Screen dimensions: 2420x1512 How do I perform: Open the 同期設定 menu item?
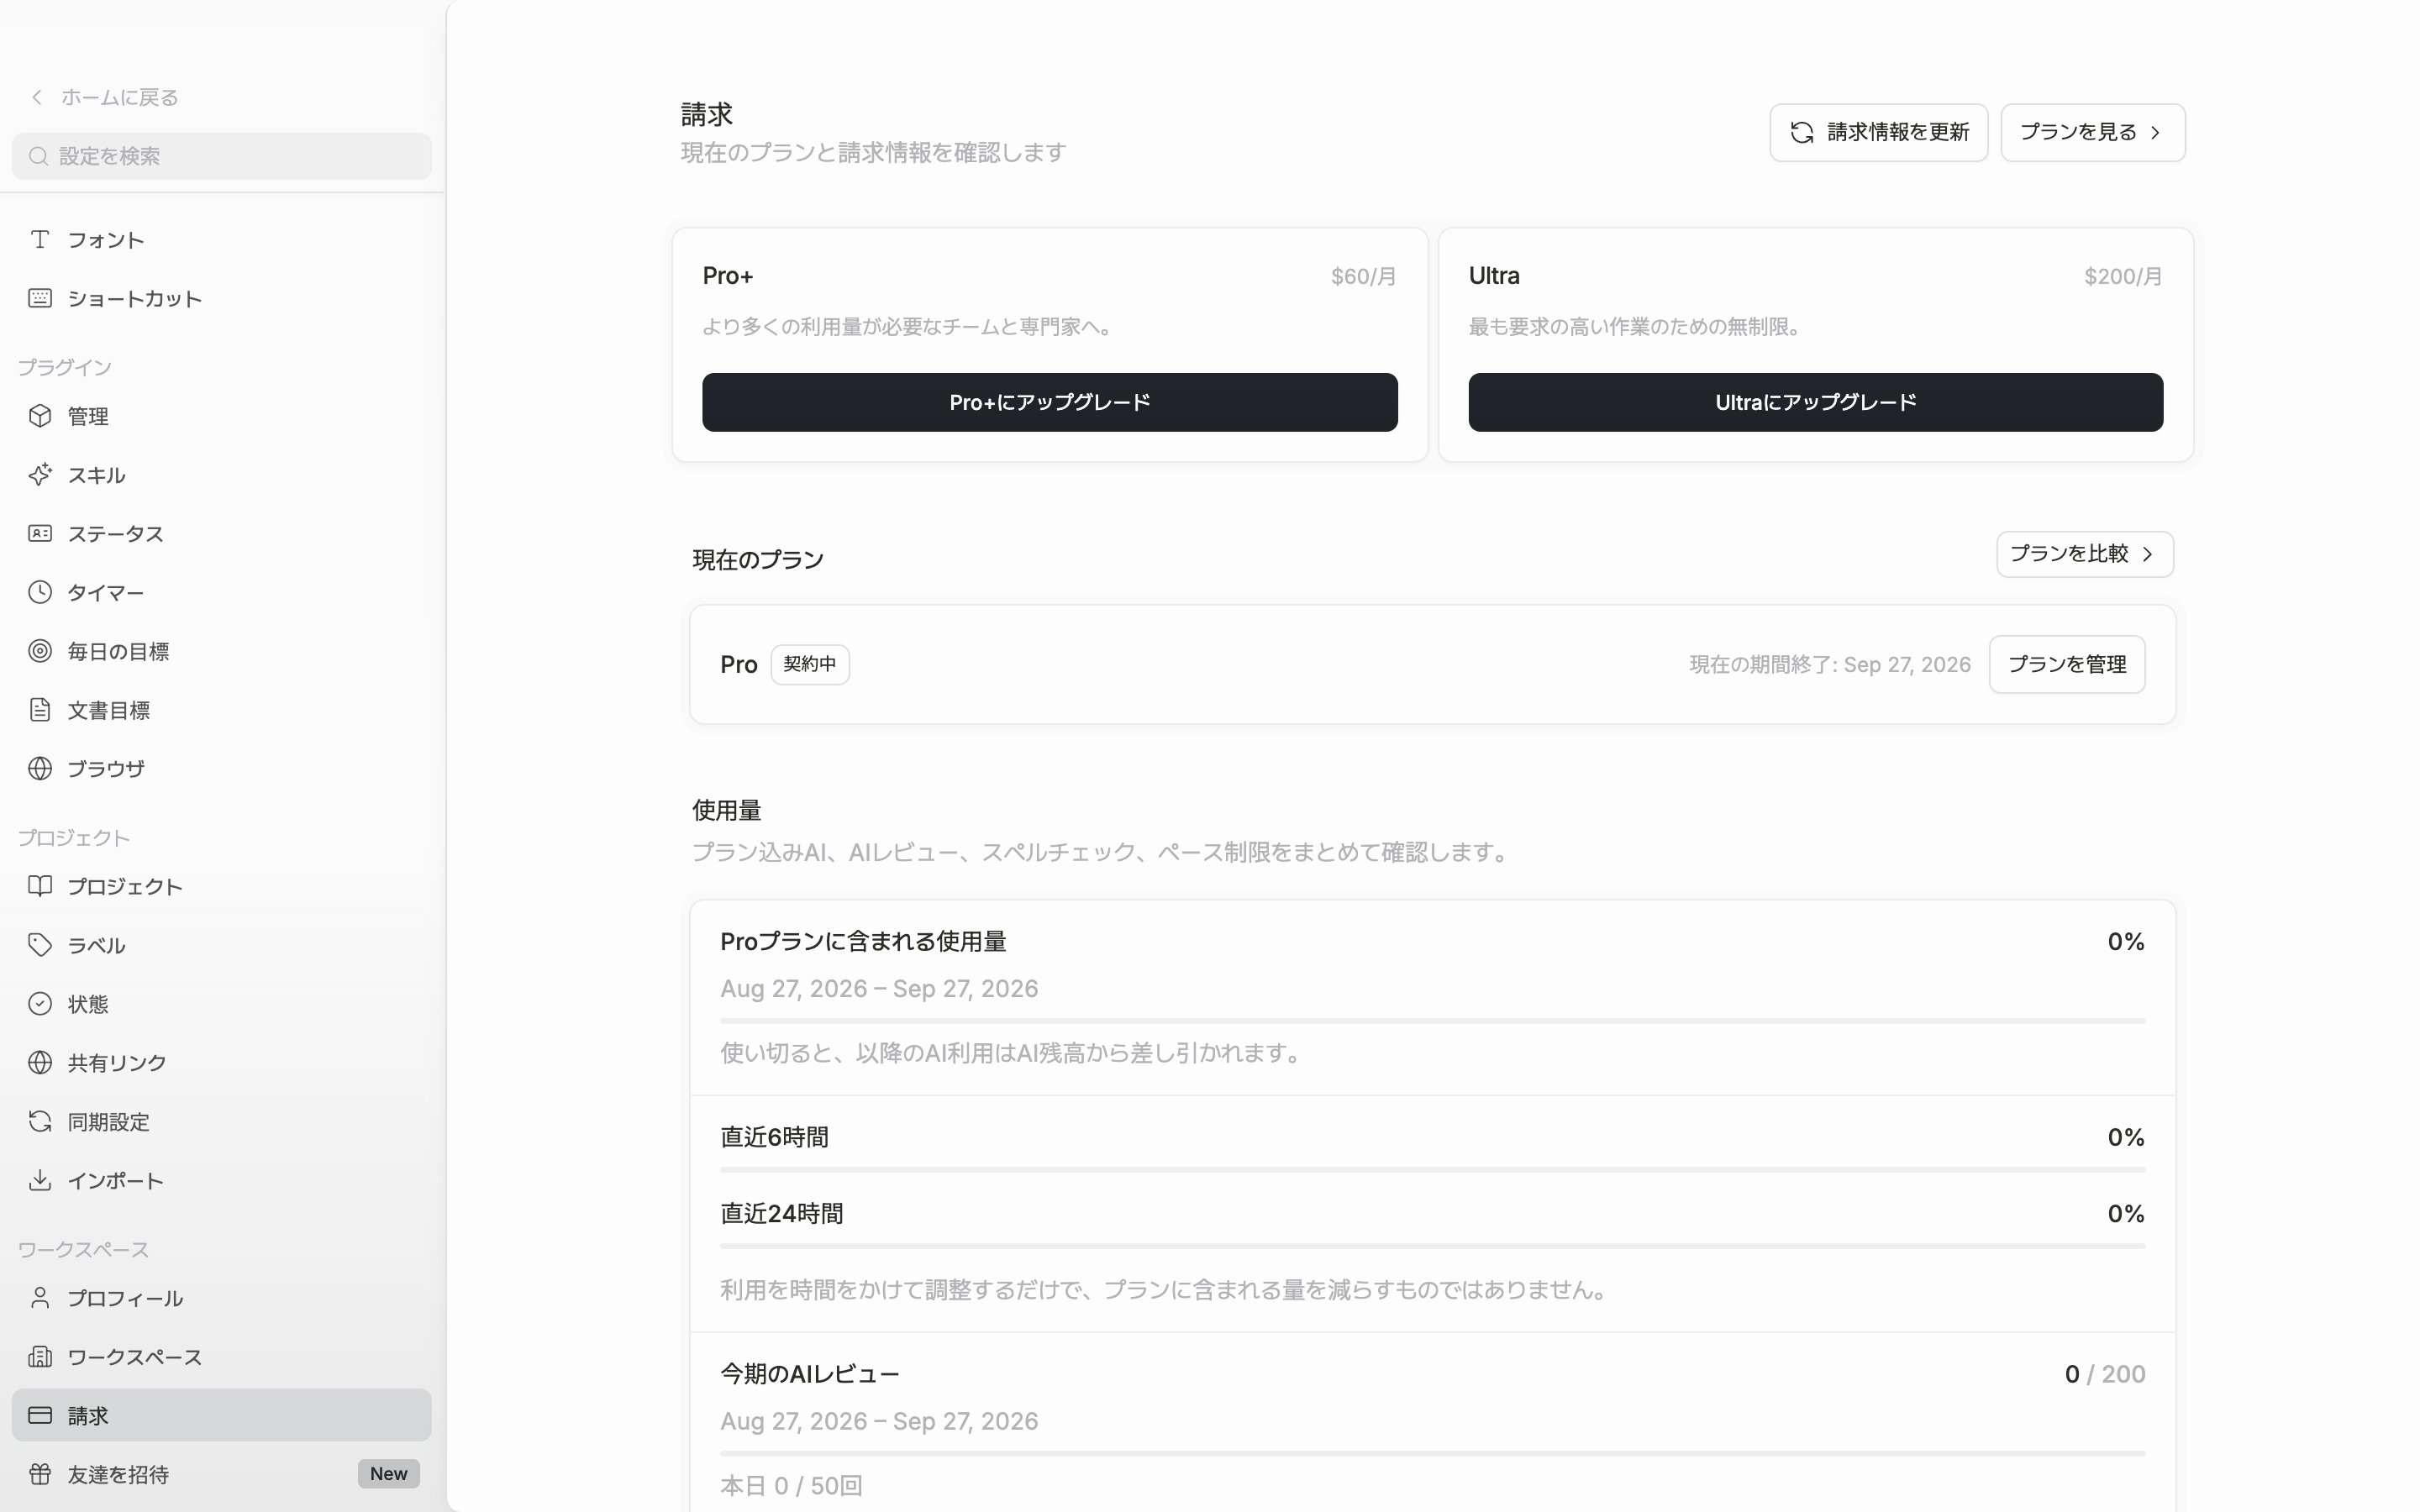point(222,1121)
